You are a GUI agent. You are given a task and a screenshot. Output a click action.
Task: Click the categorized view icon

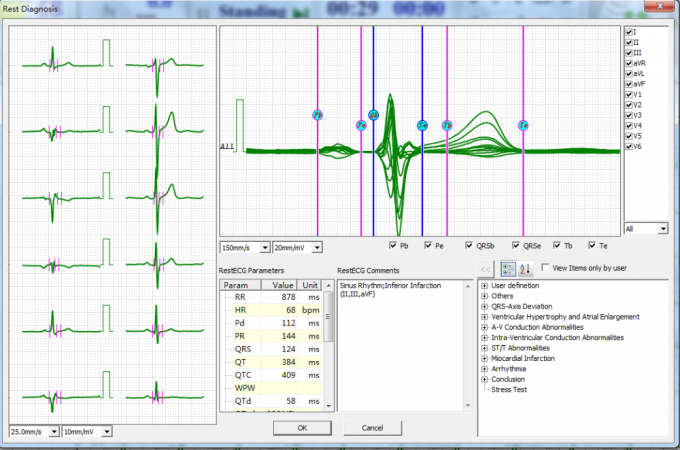pyautogui.click(x=508, y=269)
